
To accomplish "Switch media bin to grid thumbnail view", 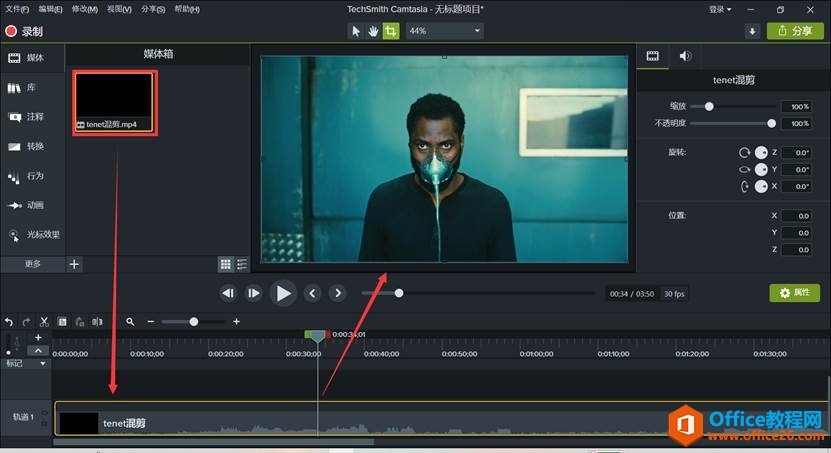I will (226, 264).
